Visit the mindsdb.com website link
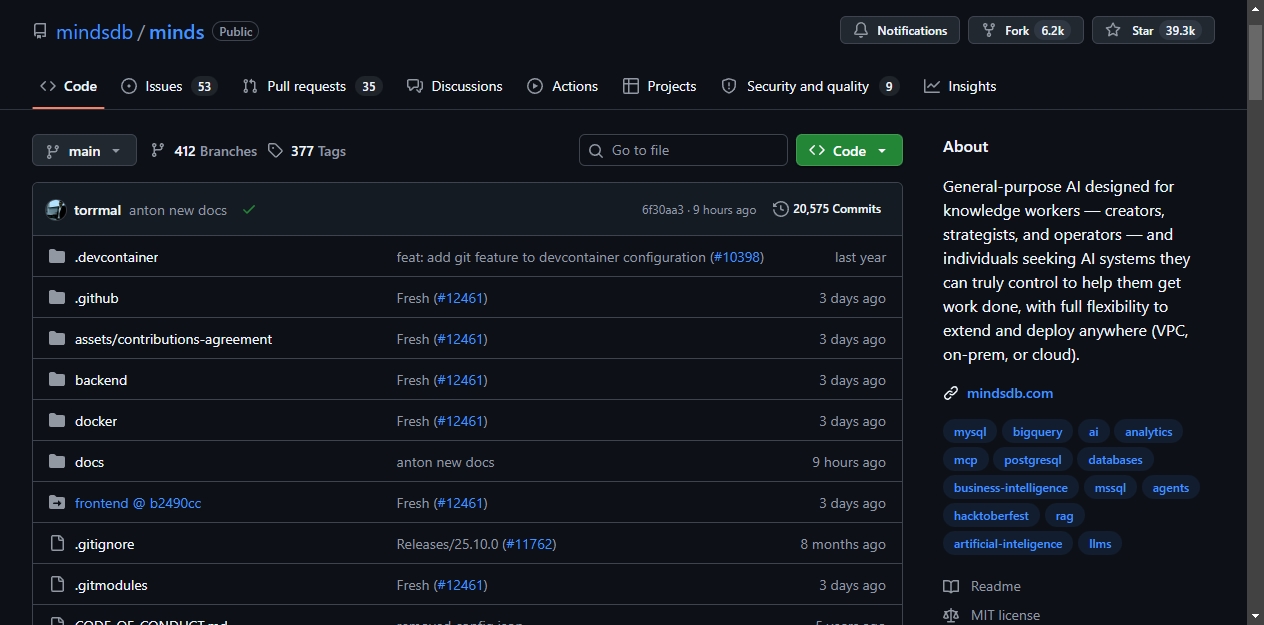This screenshot has height=625, width=1264. [x=1010, y=393]
